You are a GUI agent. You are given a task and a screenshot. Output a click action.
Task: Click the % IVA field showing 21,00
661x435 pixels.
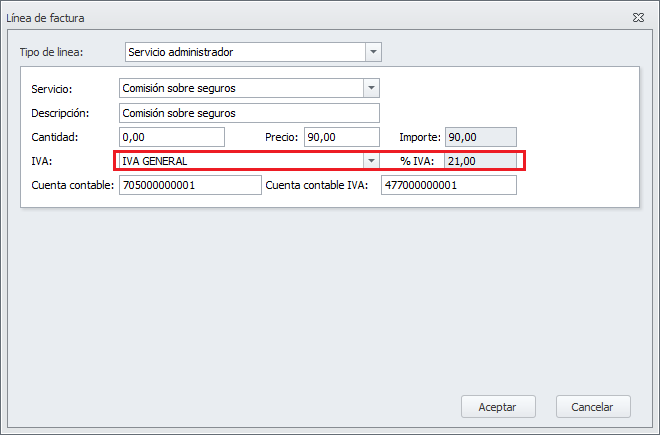pyautogui.click(x=480, y=161)
